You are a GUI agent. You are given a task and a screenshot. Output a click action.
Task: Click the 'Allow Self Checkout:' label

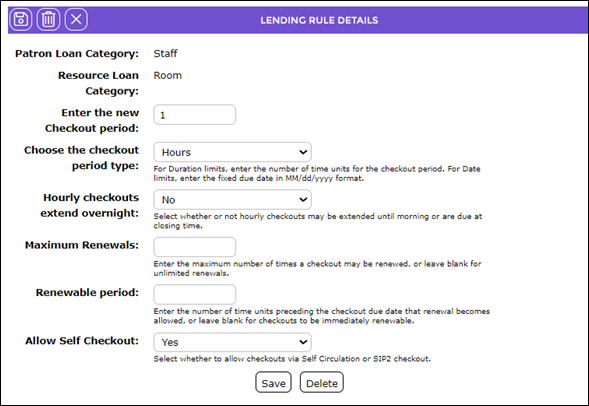(x=82, y=341)
